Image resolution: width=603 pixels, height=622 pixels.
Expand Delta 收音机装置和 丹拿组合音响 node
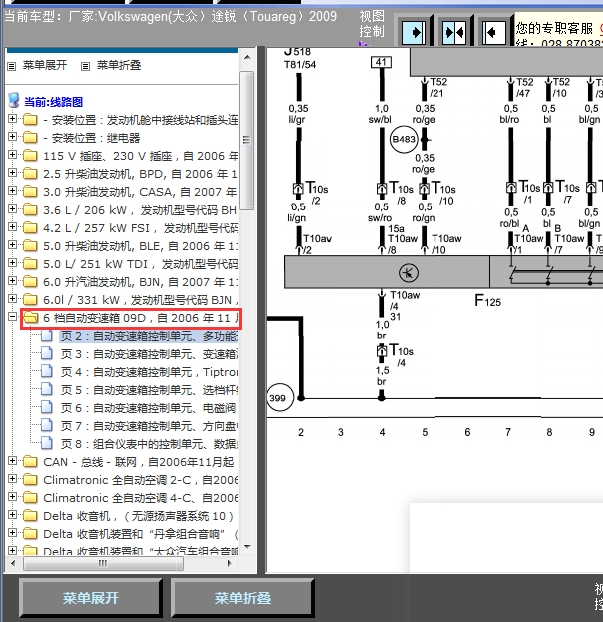12,532
